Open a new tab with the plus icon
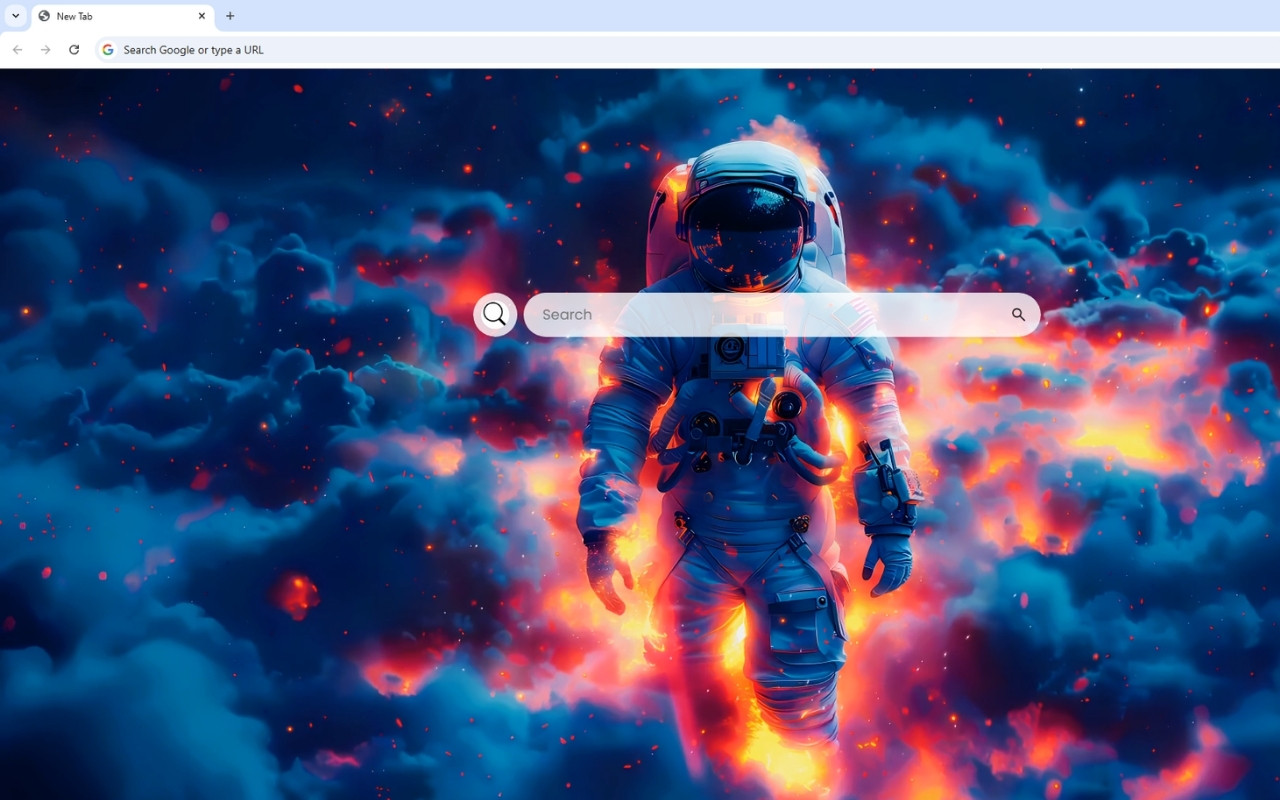Image resolution: width=1280 pixels, height=800 pixels. coord(230,16)
